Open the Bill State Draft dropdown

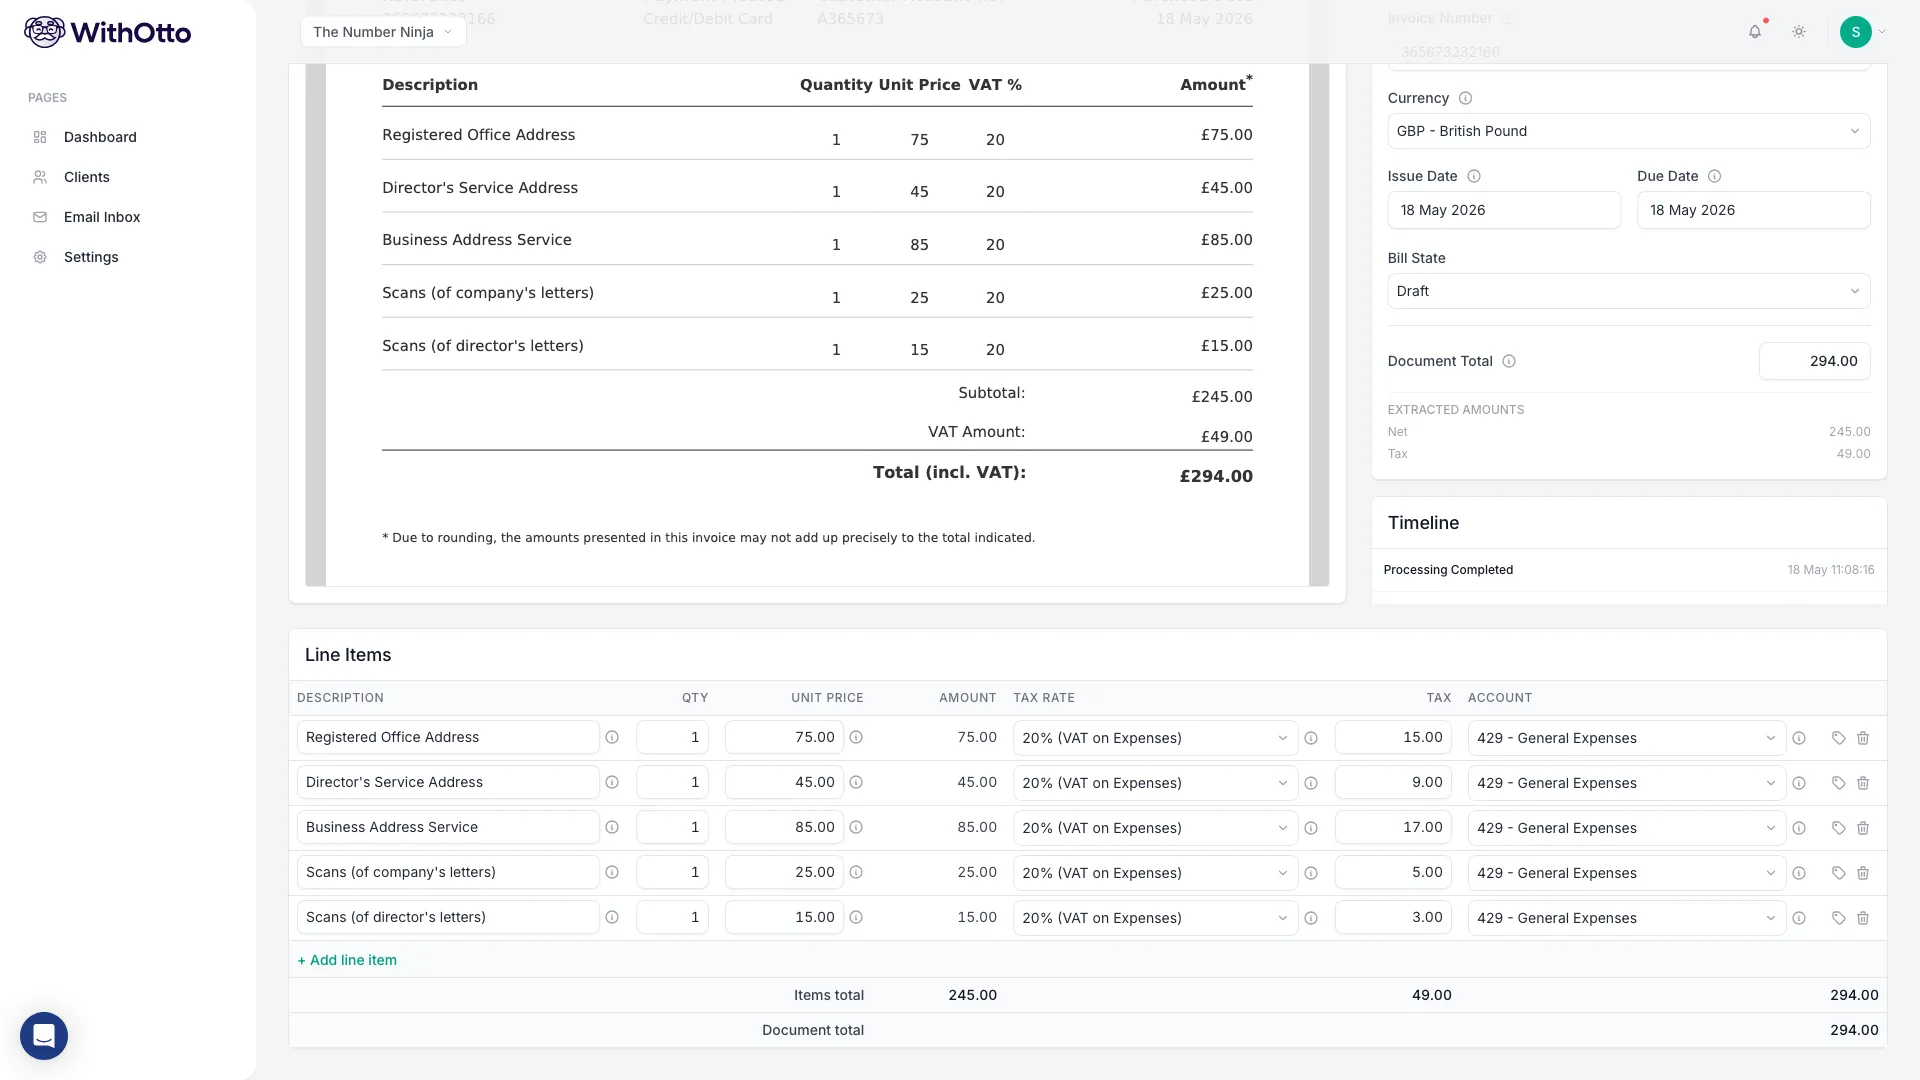pos(1628,291)
